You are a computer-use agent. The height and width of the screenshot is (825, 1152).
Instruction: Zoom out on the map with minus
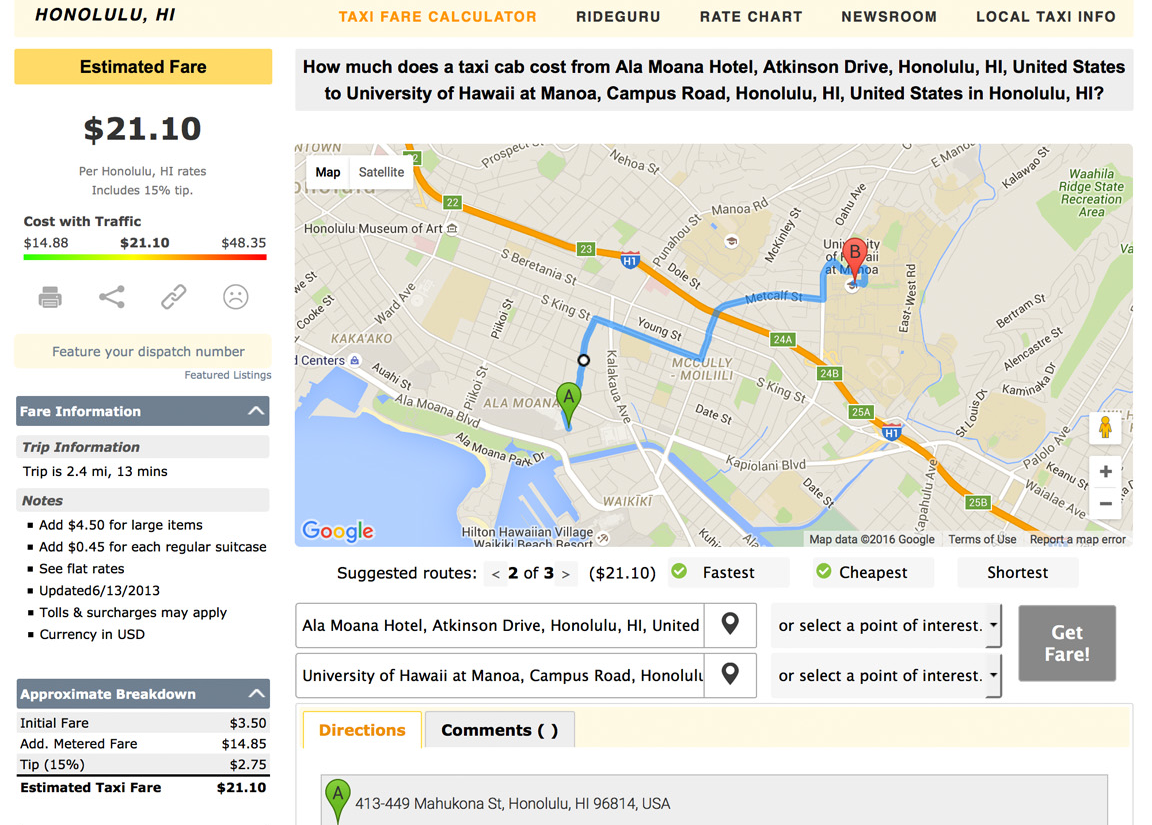click(1105, 503)
